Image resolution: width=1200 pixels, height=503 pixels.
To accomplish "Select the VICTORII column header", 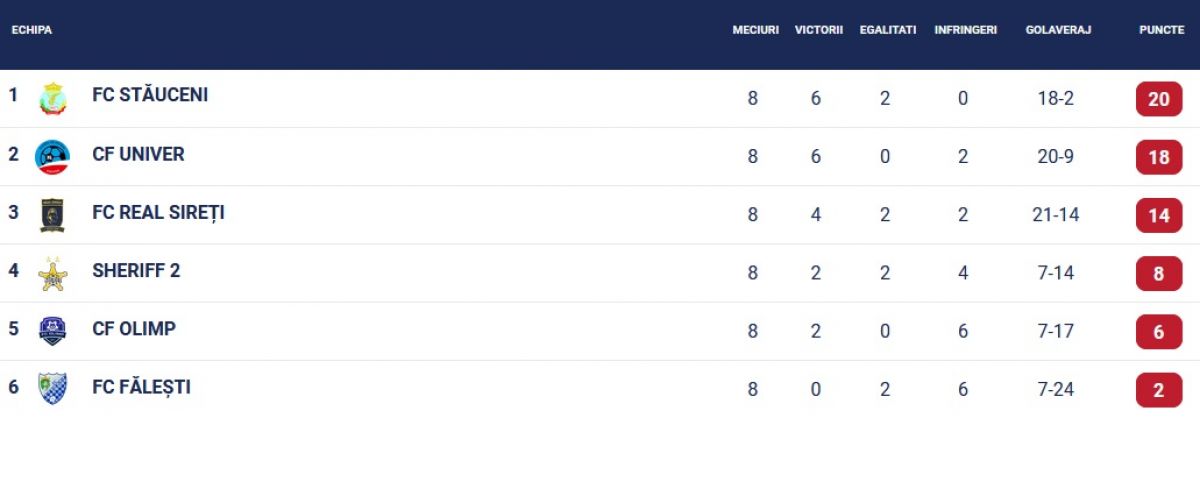I will coord(819,30).
